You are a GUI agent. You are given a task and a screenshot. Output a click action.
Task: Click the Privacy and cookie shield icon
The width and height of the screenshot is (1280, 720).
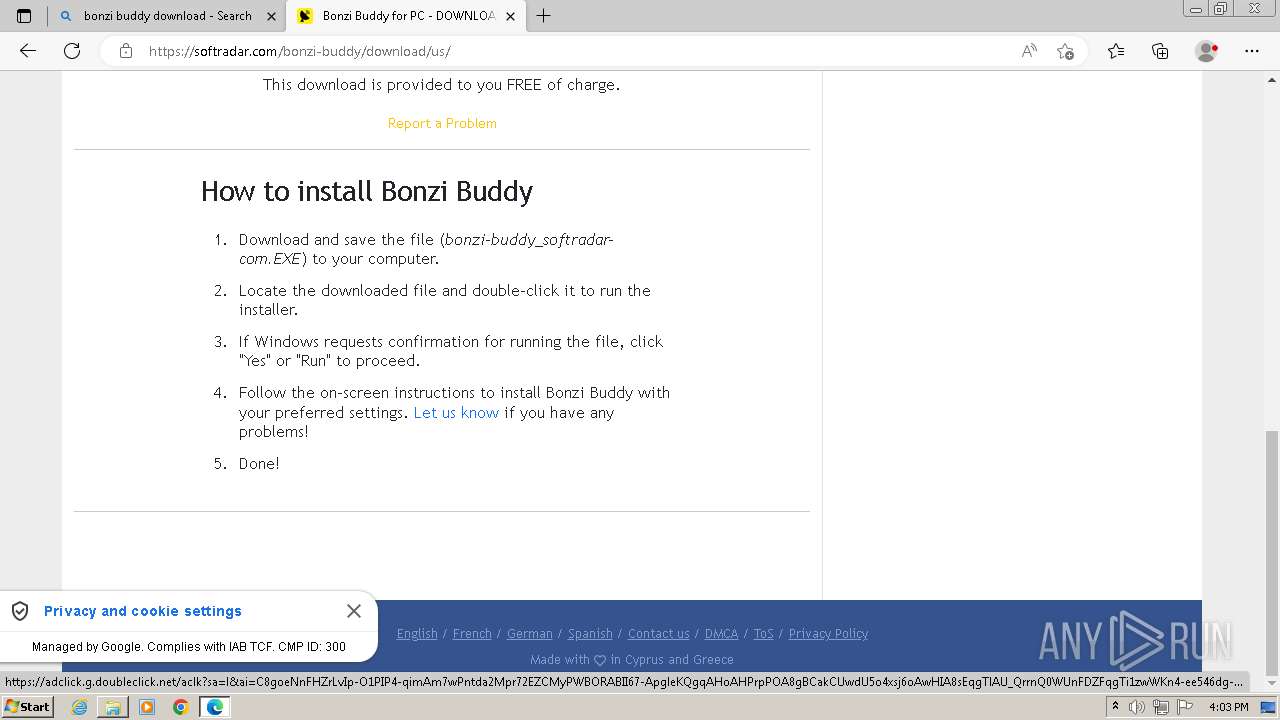[x=20, y=611]
